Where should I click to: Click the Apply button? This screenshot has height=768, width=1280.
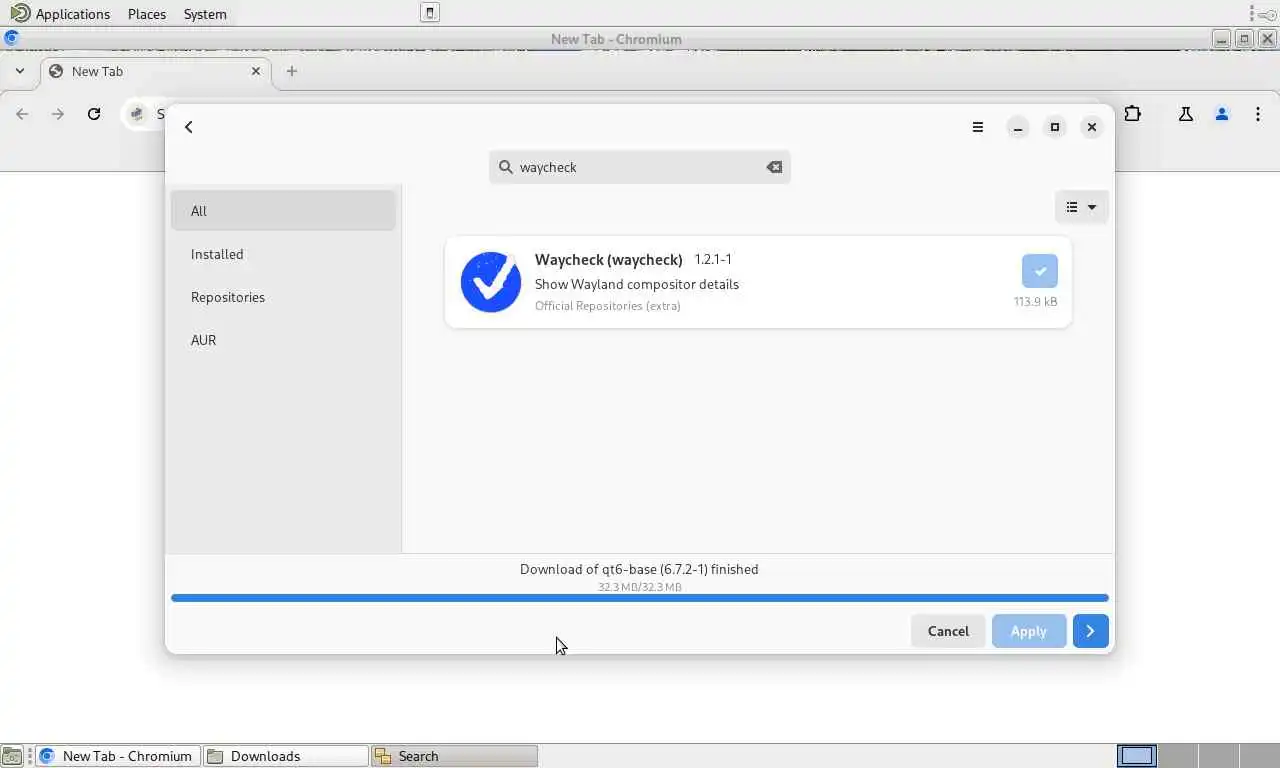pos(1028,631)
